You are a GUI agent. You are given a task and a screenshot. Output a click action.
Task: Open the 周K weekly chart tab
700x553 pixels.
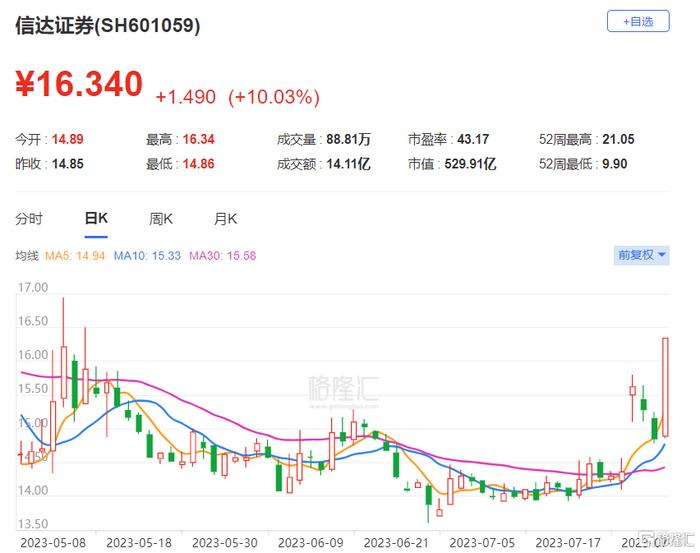tap(161, 219)
